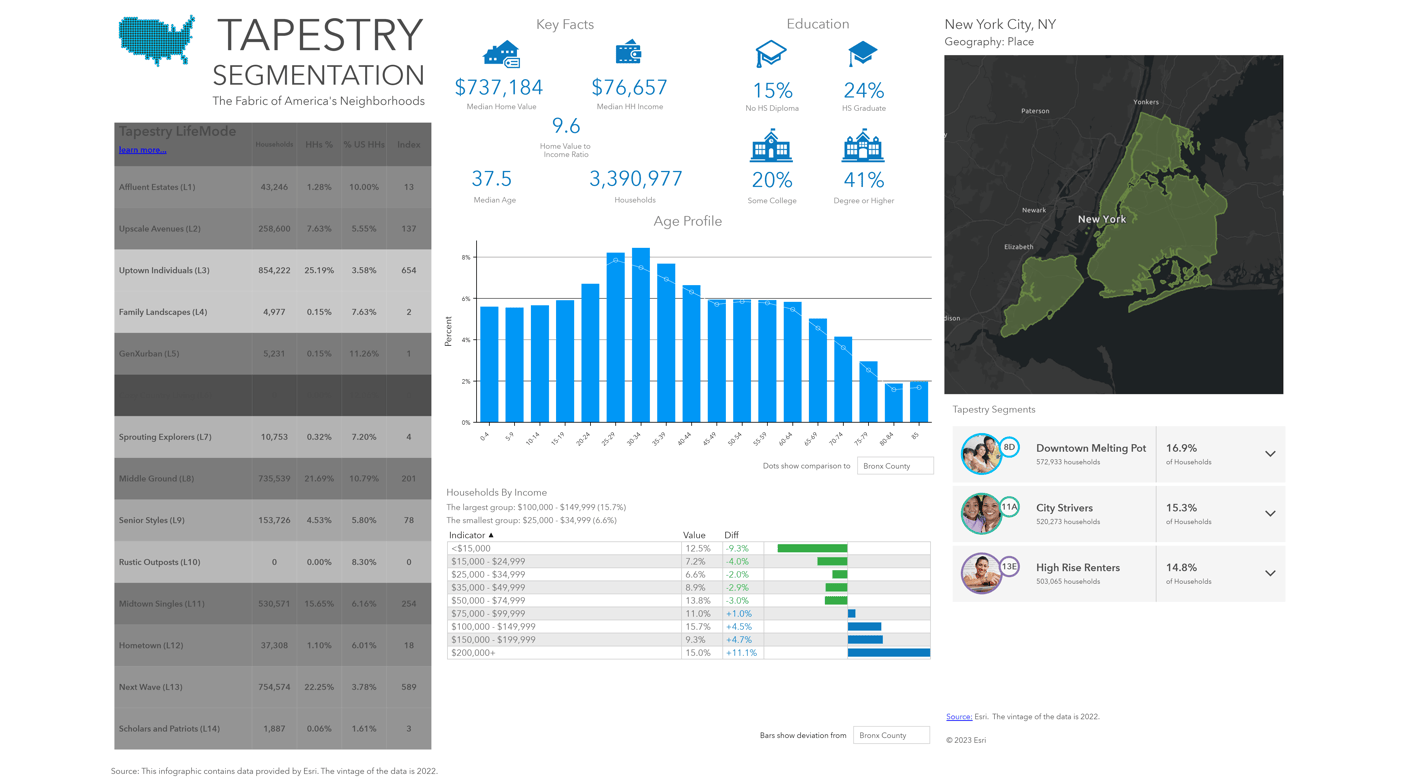Select the Diff column header
Image resolution: width=1403 pixels, height=780 pixels.
coord(731,535)
